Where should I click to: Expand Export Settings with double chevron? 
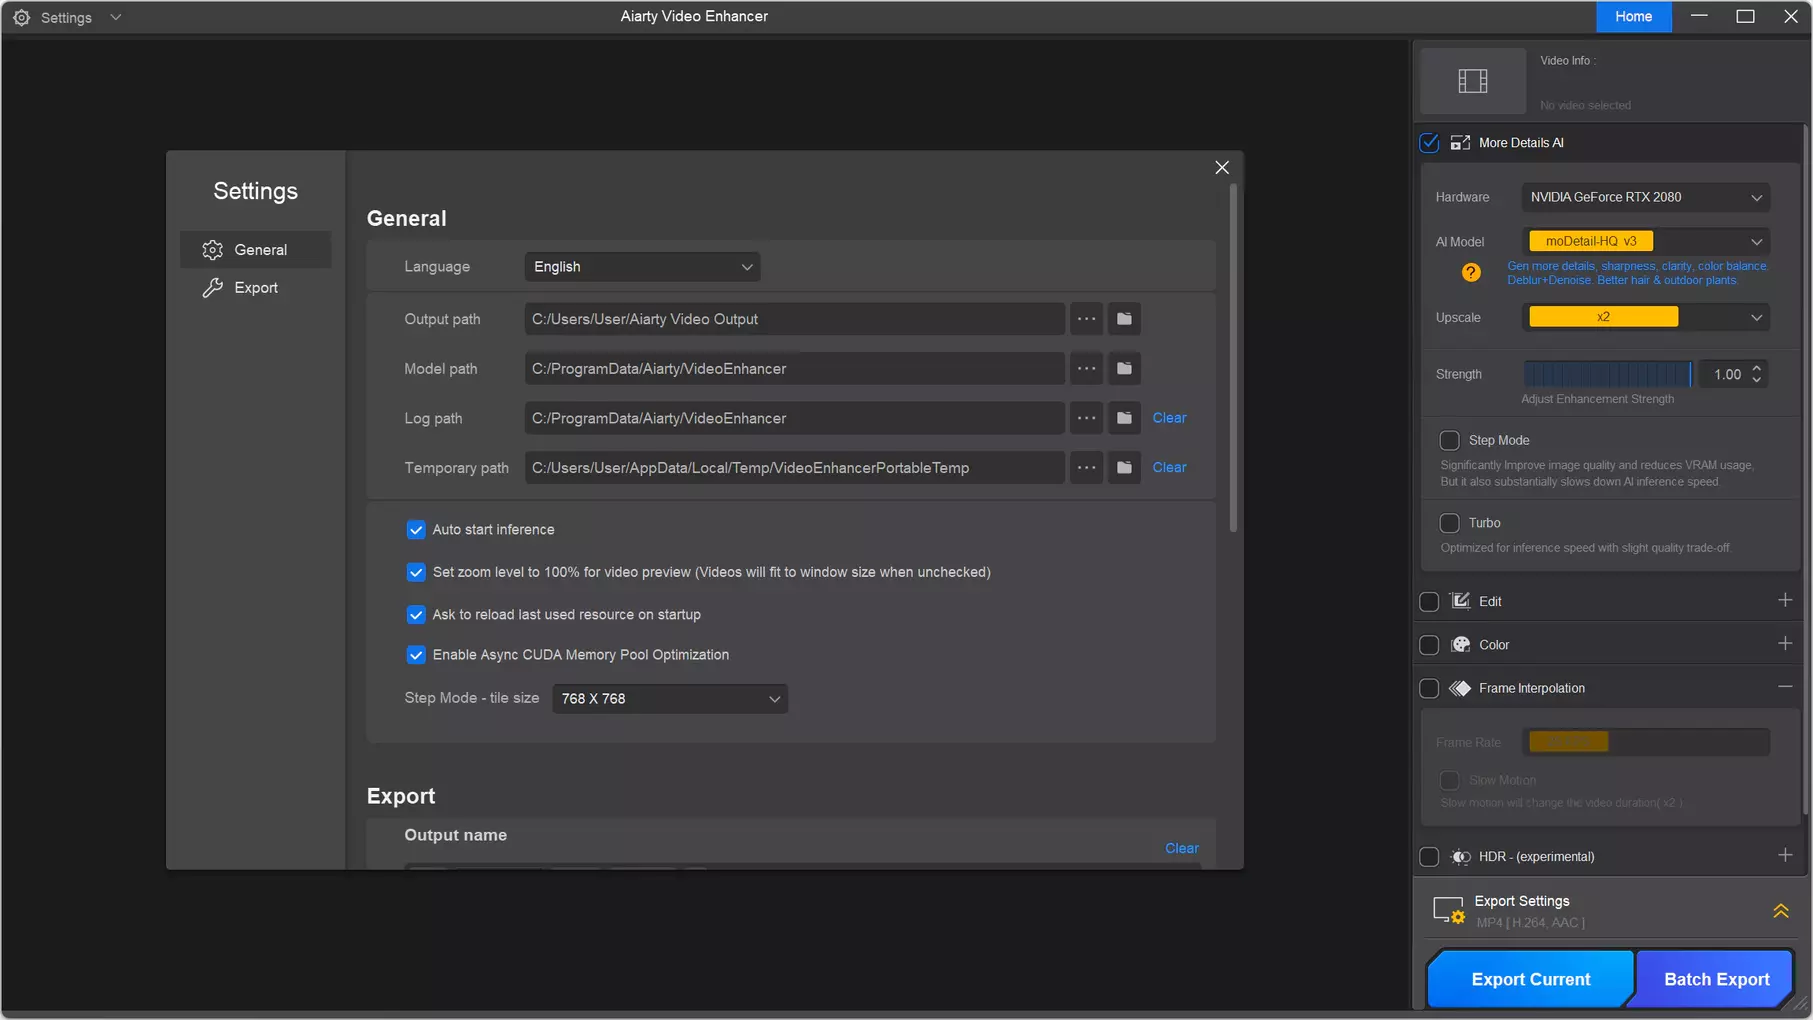coord(1781,911)
